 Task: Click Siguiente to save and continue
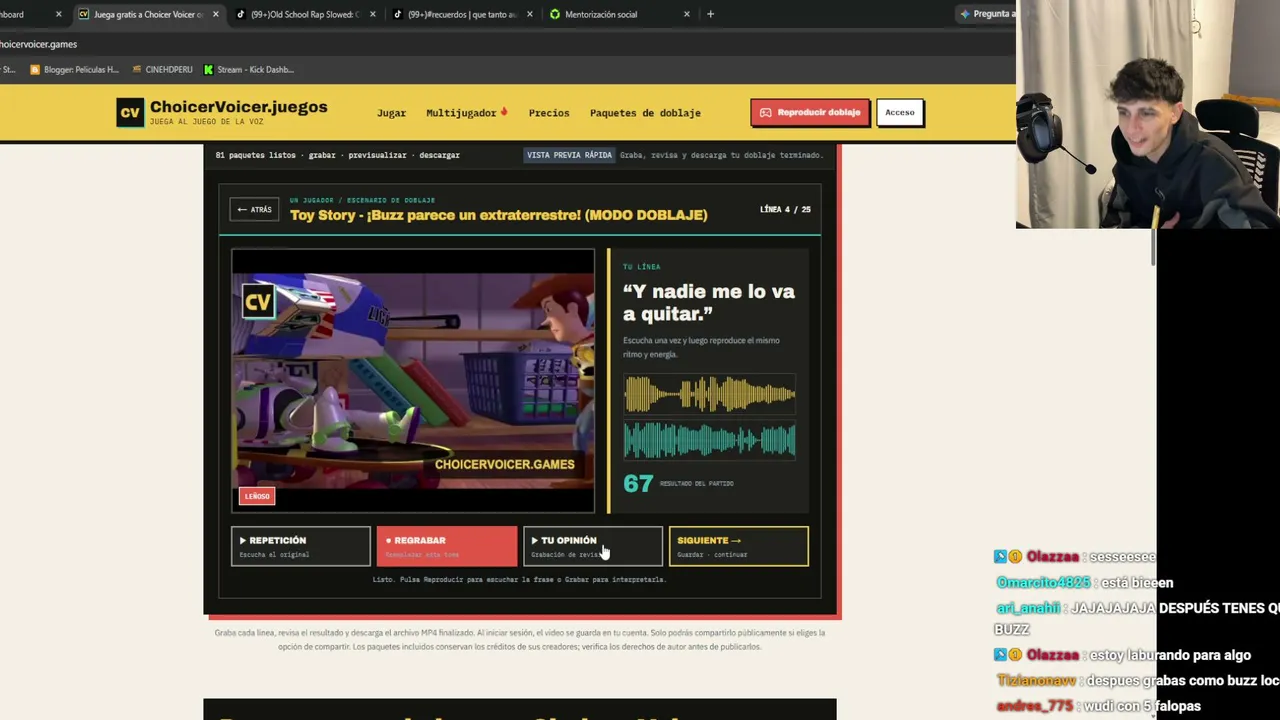(x=739, y=546)
